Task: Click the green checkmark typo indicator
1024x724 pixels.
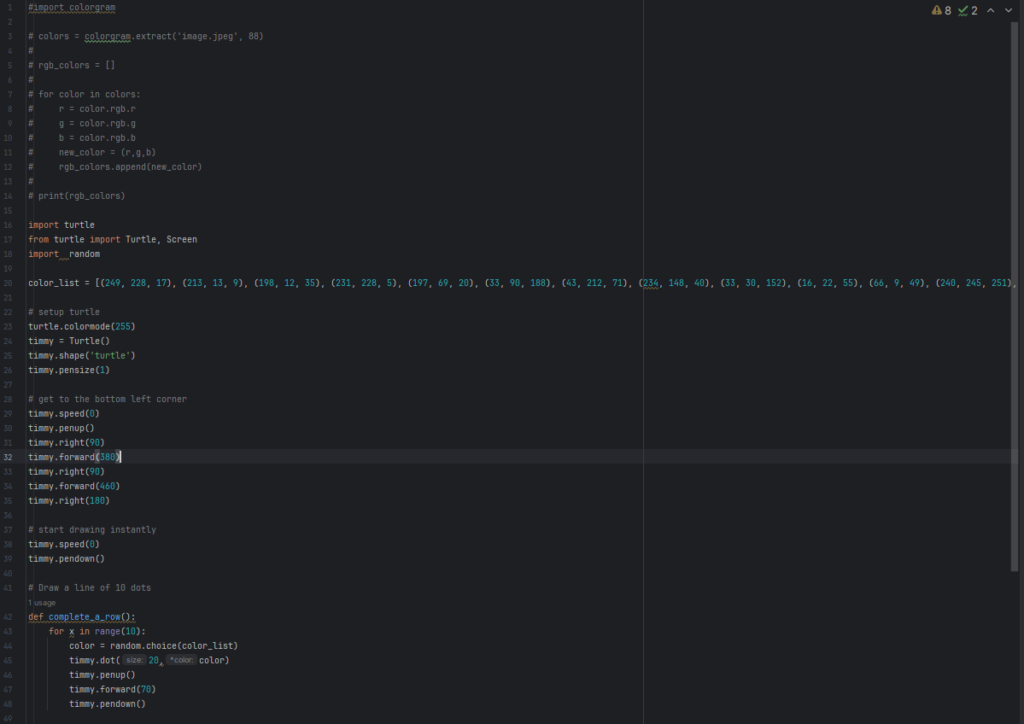Action: (x=963, y=10)
